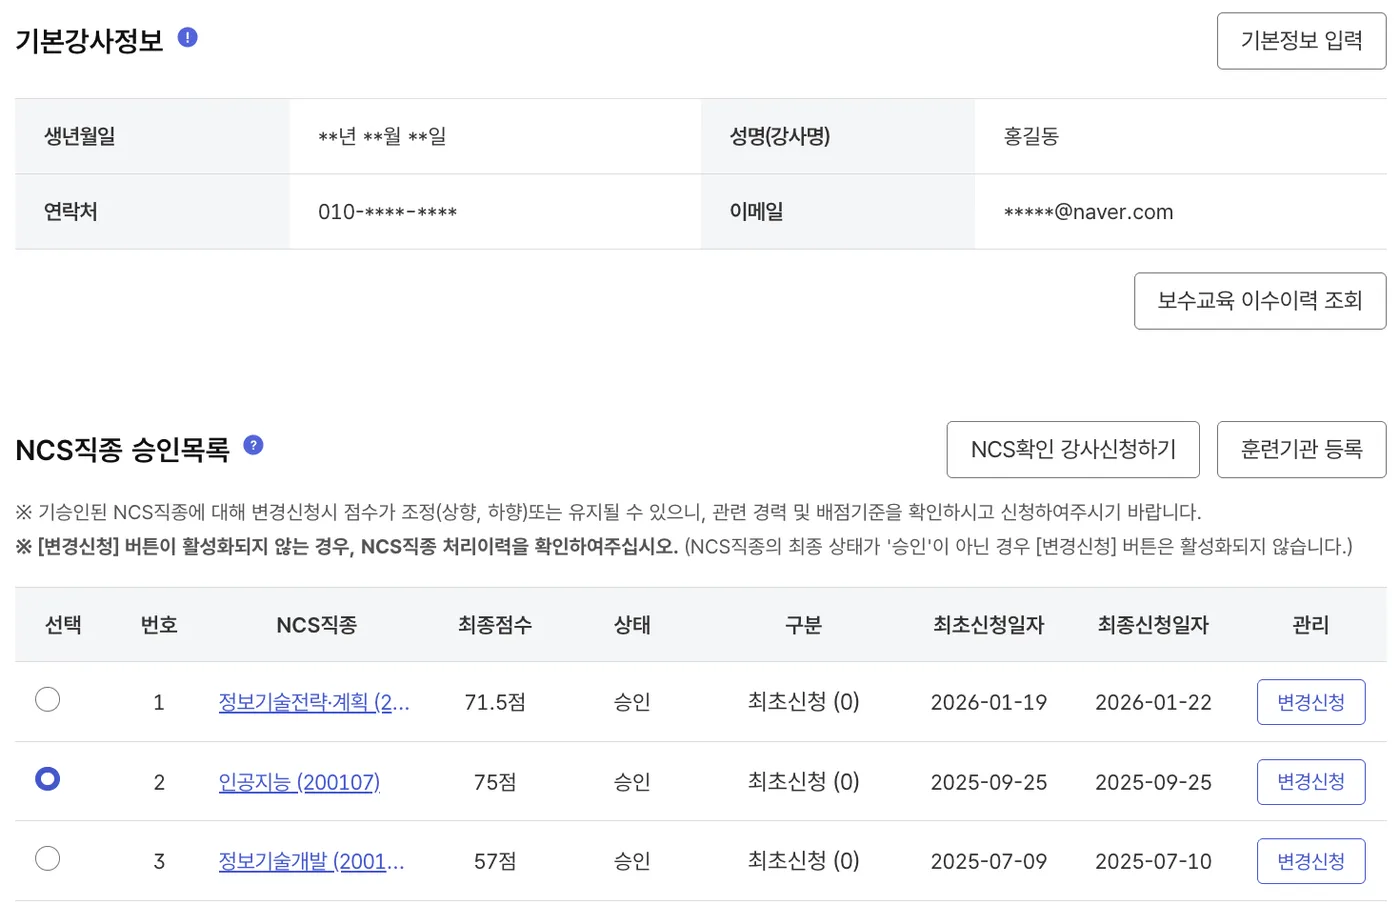This screenshot has height=905, width=1400.
Task: Open the 인공지능 (200107) link
Action: [299, 782]
